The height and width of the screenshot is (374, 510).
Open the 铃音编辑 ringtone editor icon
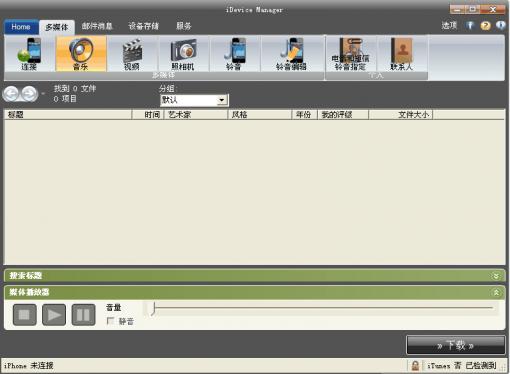(x=292, y=53)
